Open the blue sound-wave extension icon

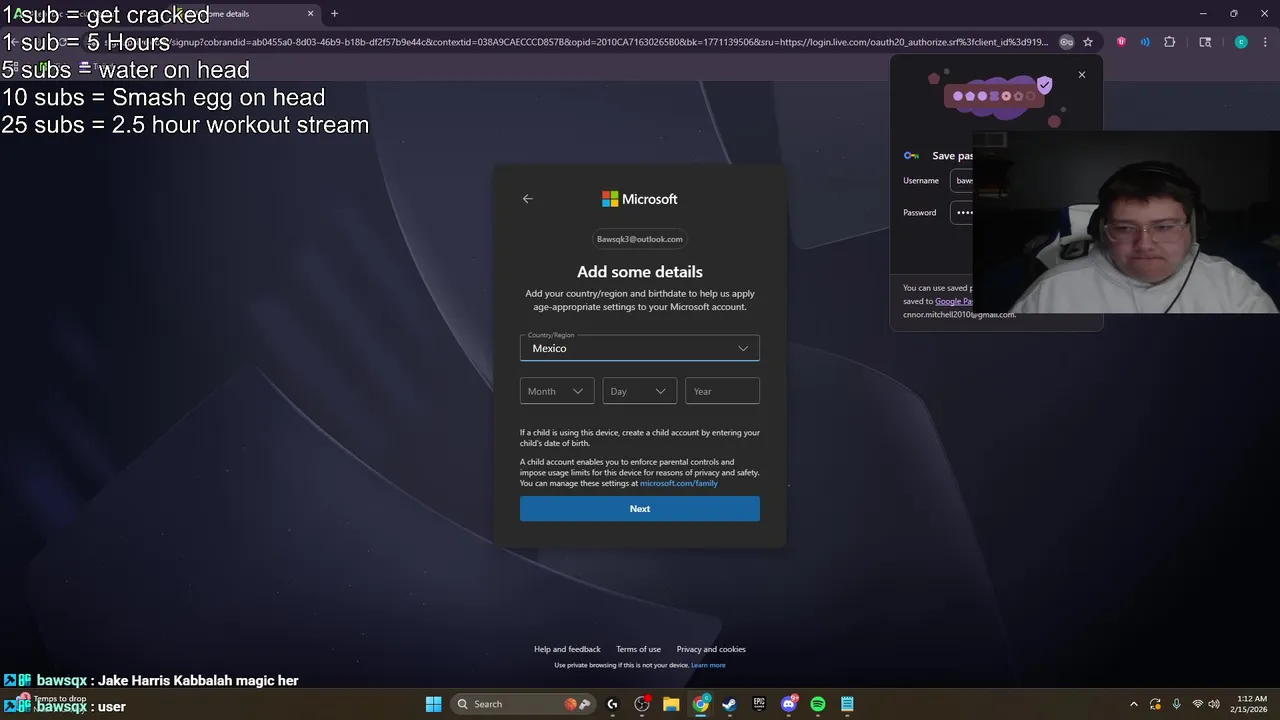1145,42
